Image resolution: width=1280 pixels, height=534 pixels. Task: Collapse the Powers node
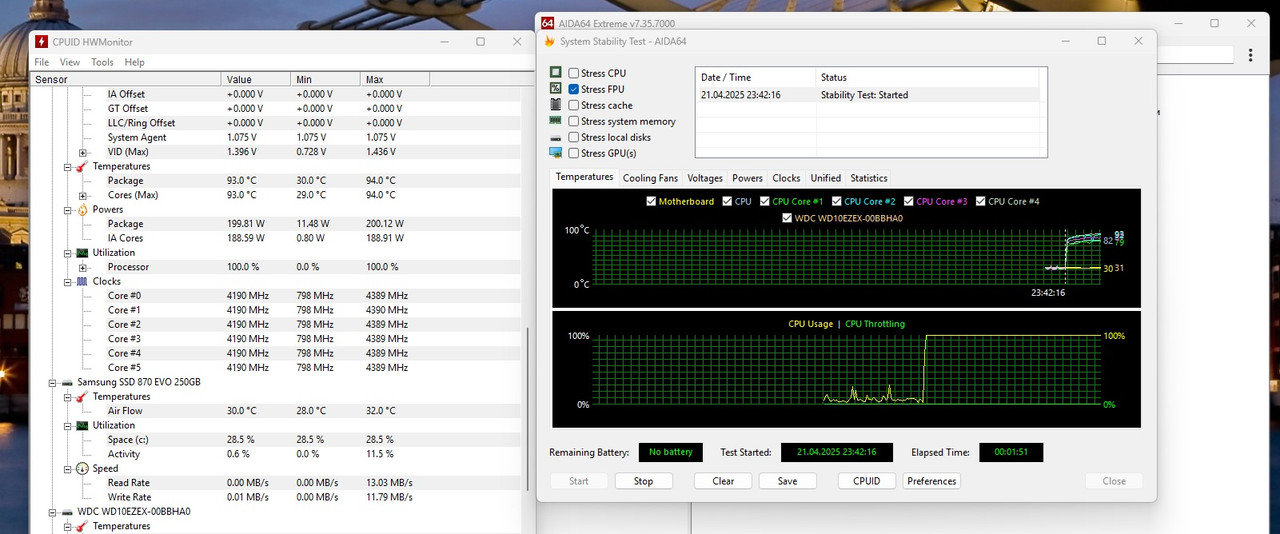67,210
